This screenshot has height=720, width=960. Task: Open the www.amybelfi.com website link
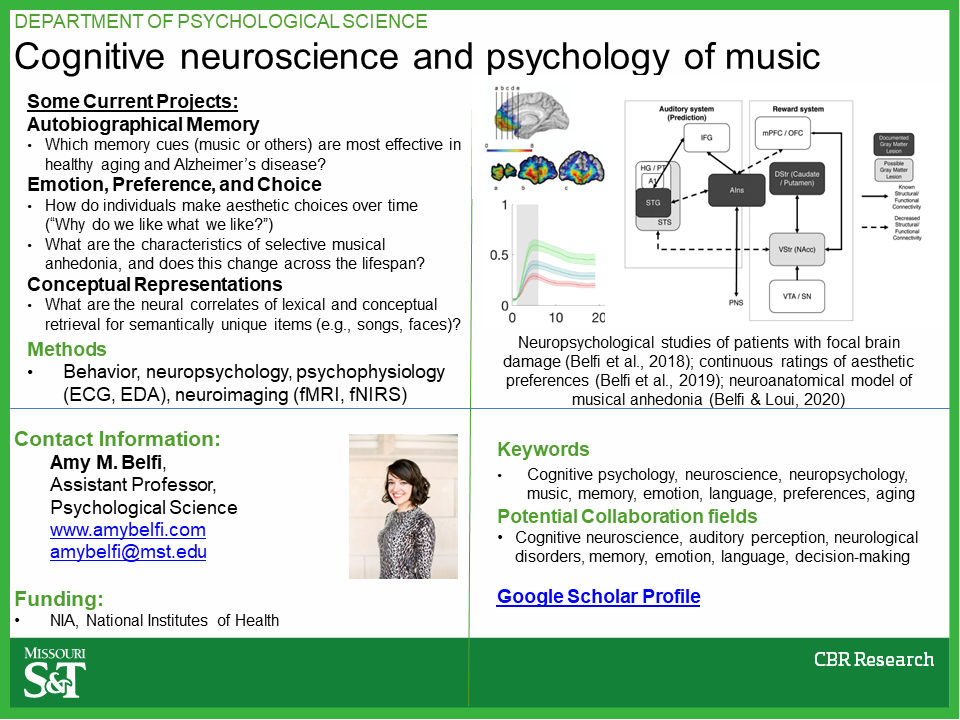click(128, 530)
